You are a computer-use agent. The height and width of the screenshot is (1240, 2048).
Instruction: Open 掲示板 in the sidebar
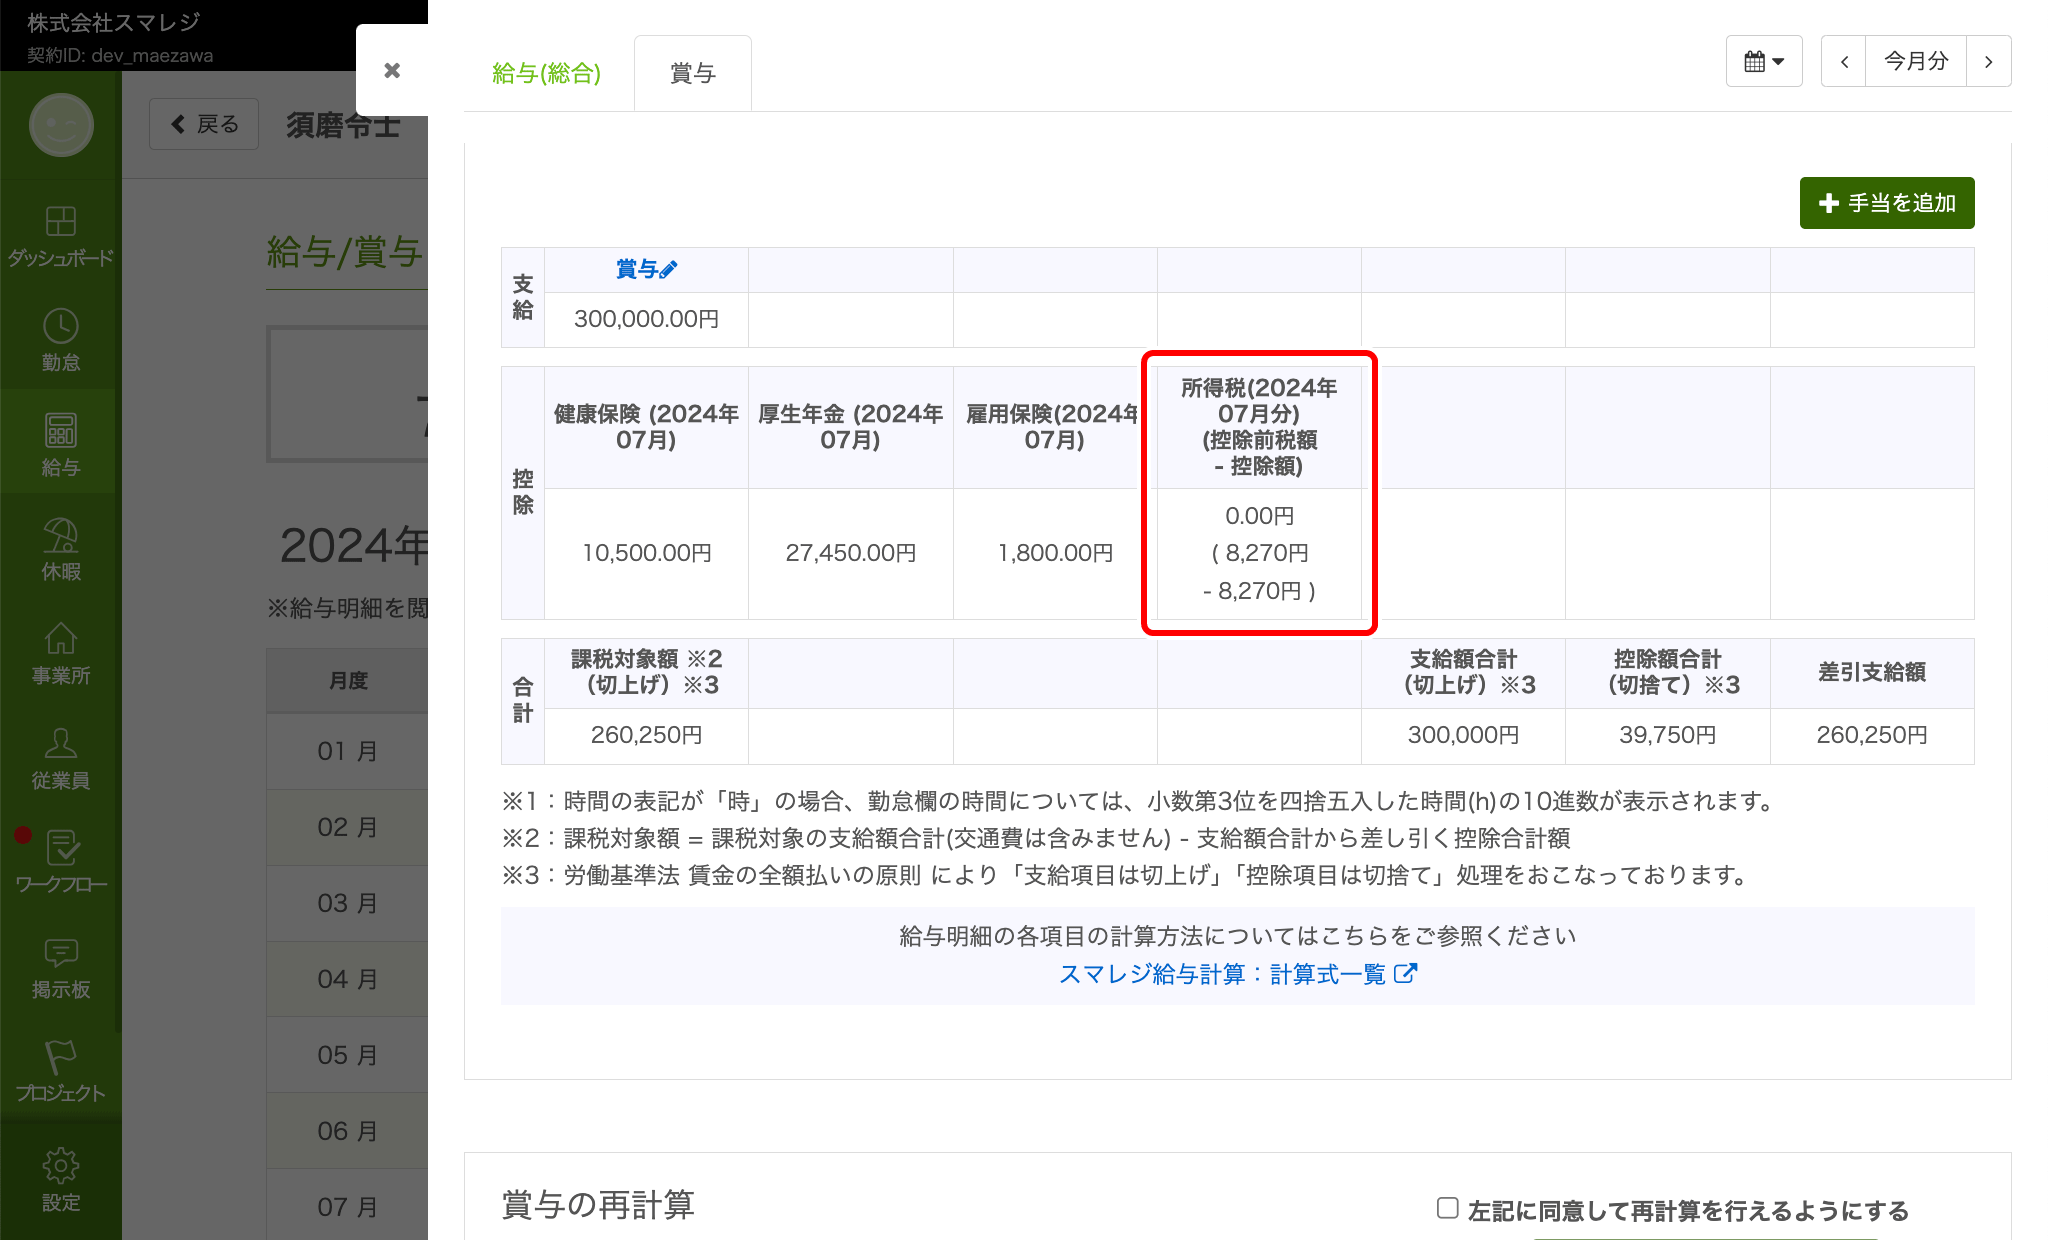click(x=61, y=967)
